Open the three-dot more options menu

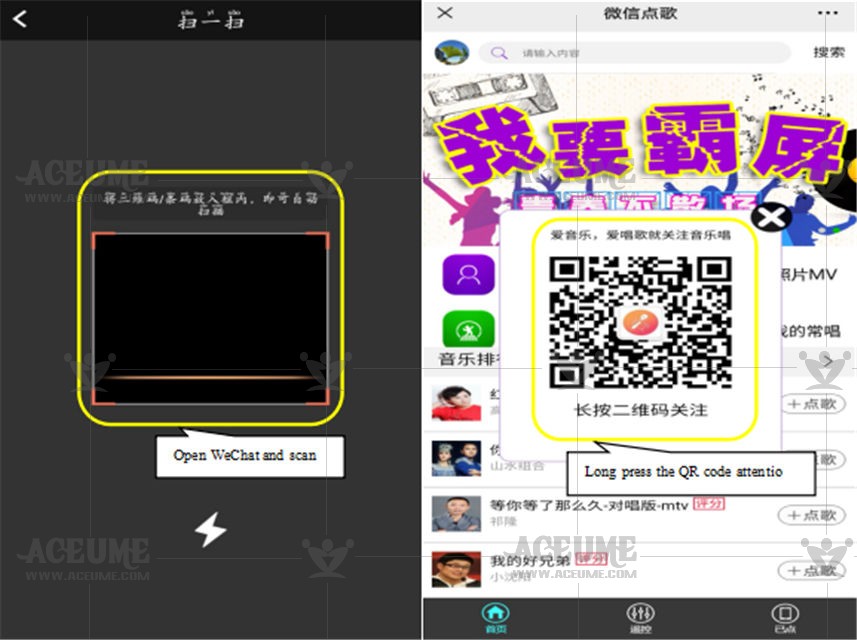827,13
